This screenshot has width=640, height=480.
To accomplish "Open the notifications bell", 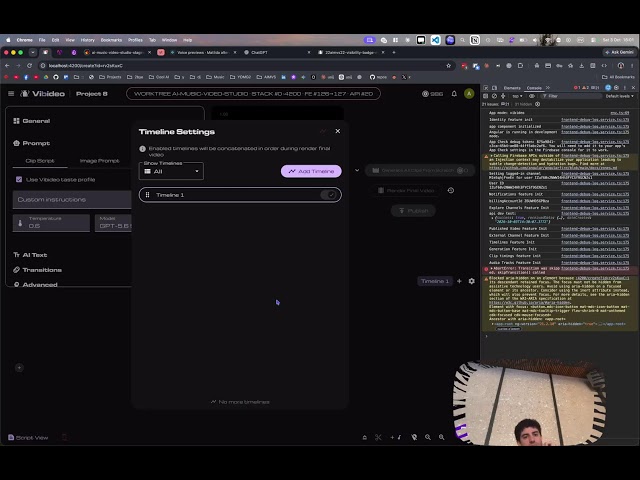I will (x=454, y=93).
